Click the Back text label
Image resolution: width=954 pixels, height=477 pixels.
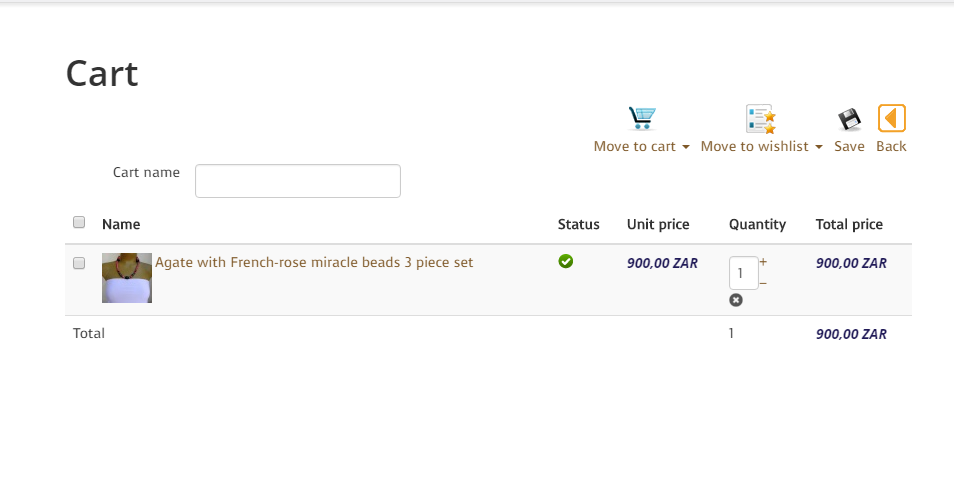891,147
